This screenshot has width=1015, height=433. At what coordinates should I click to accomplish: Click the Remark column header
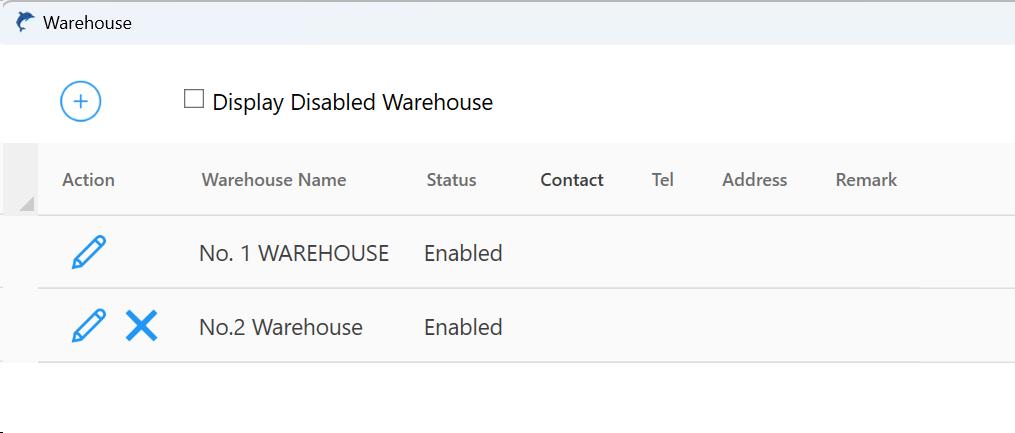pyautogui.click(x=866, y=180)
